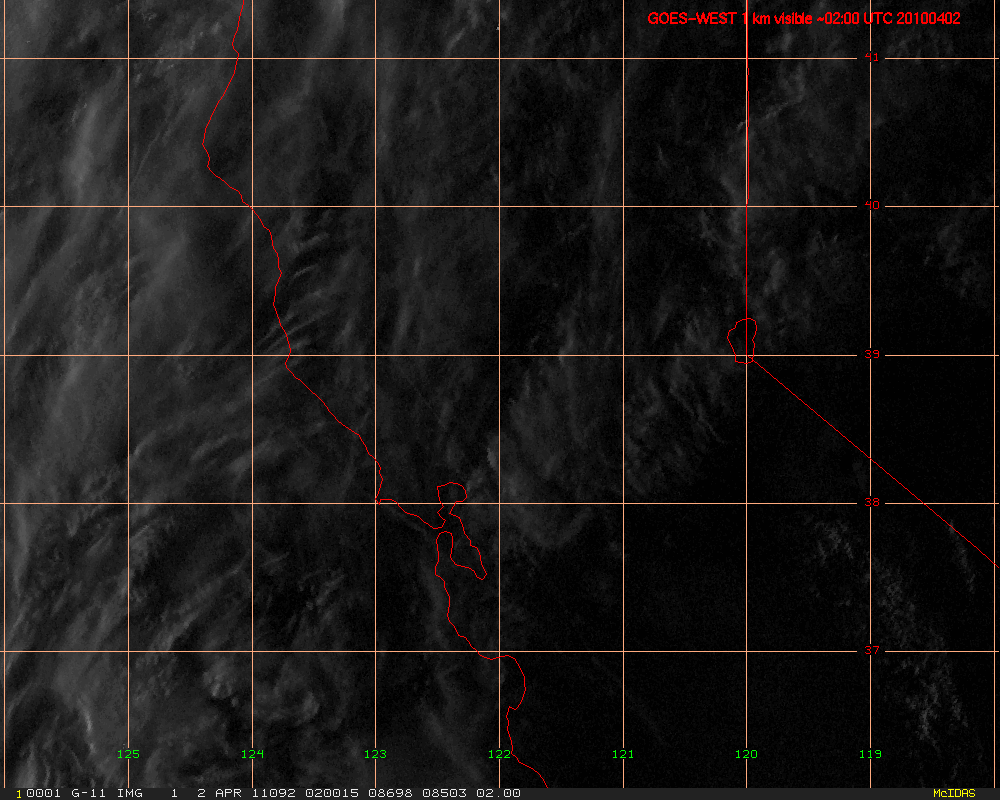Screen dimensions: 1000x800
Task: Click the San Pablo Bay outline
Action: click(452, 493)
